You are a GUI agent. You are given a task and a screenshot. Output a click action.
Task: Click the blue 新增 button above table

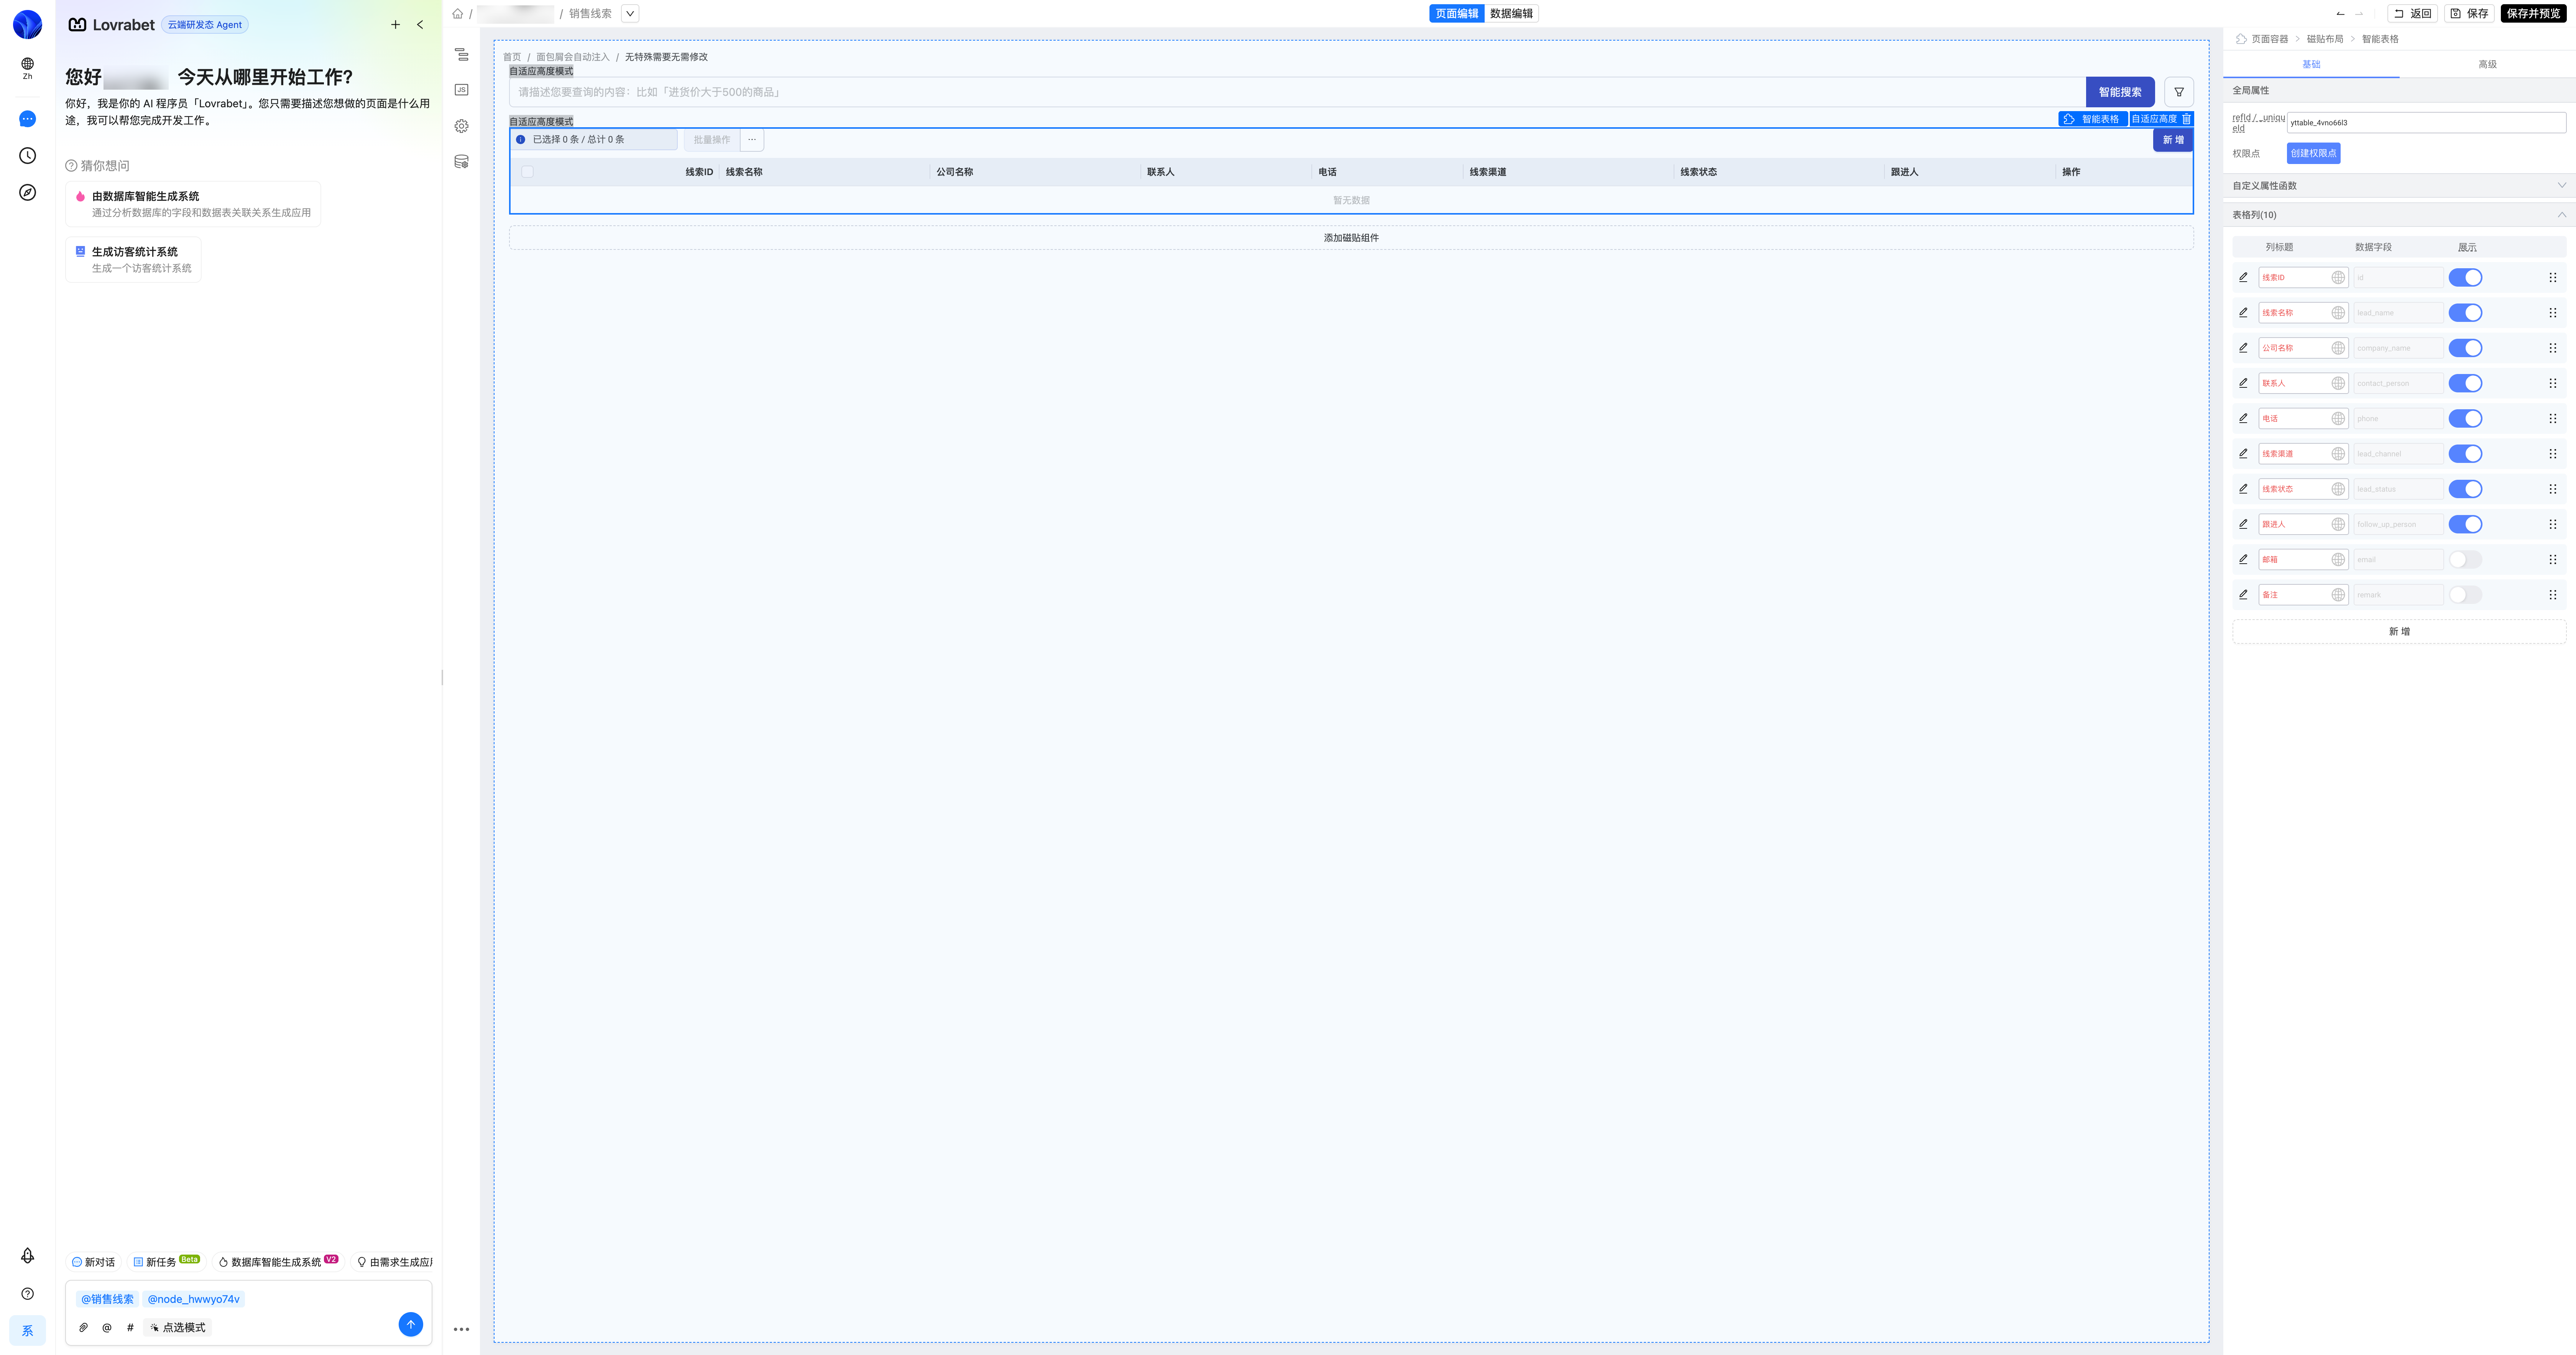[2173, 140]
